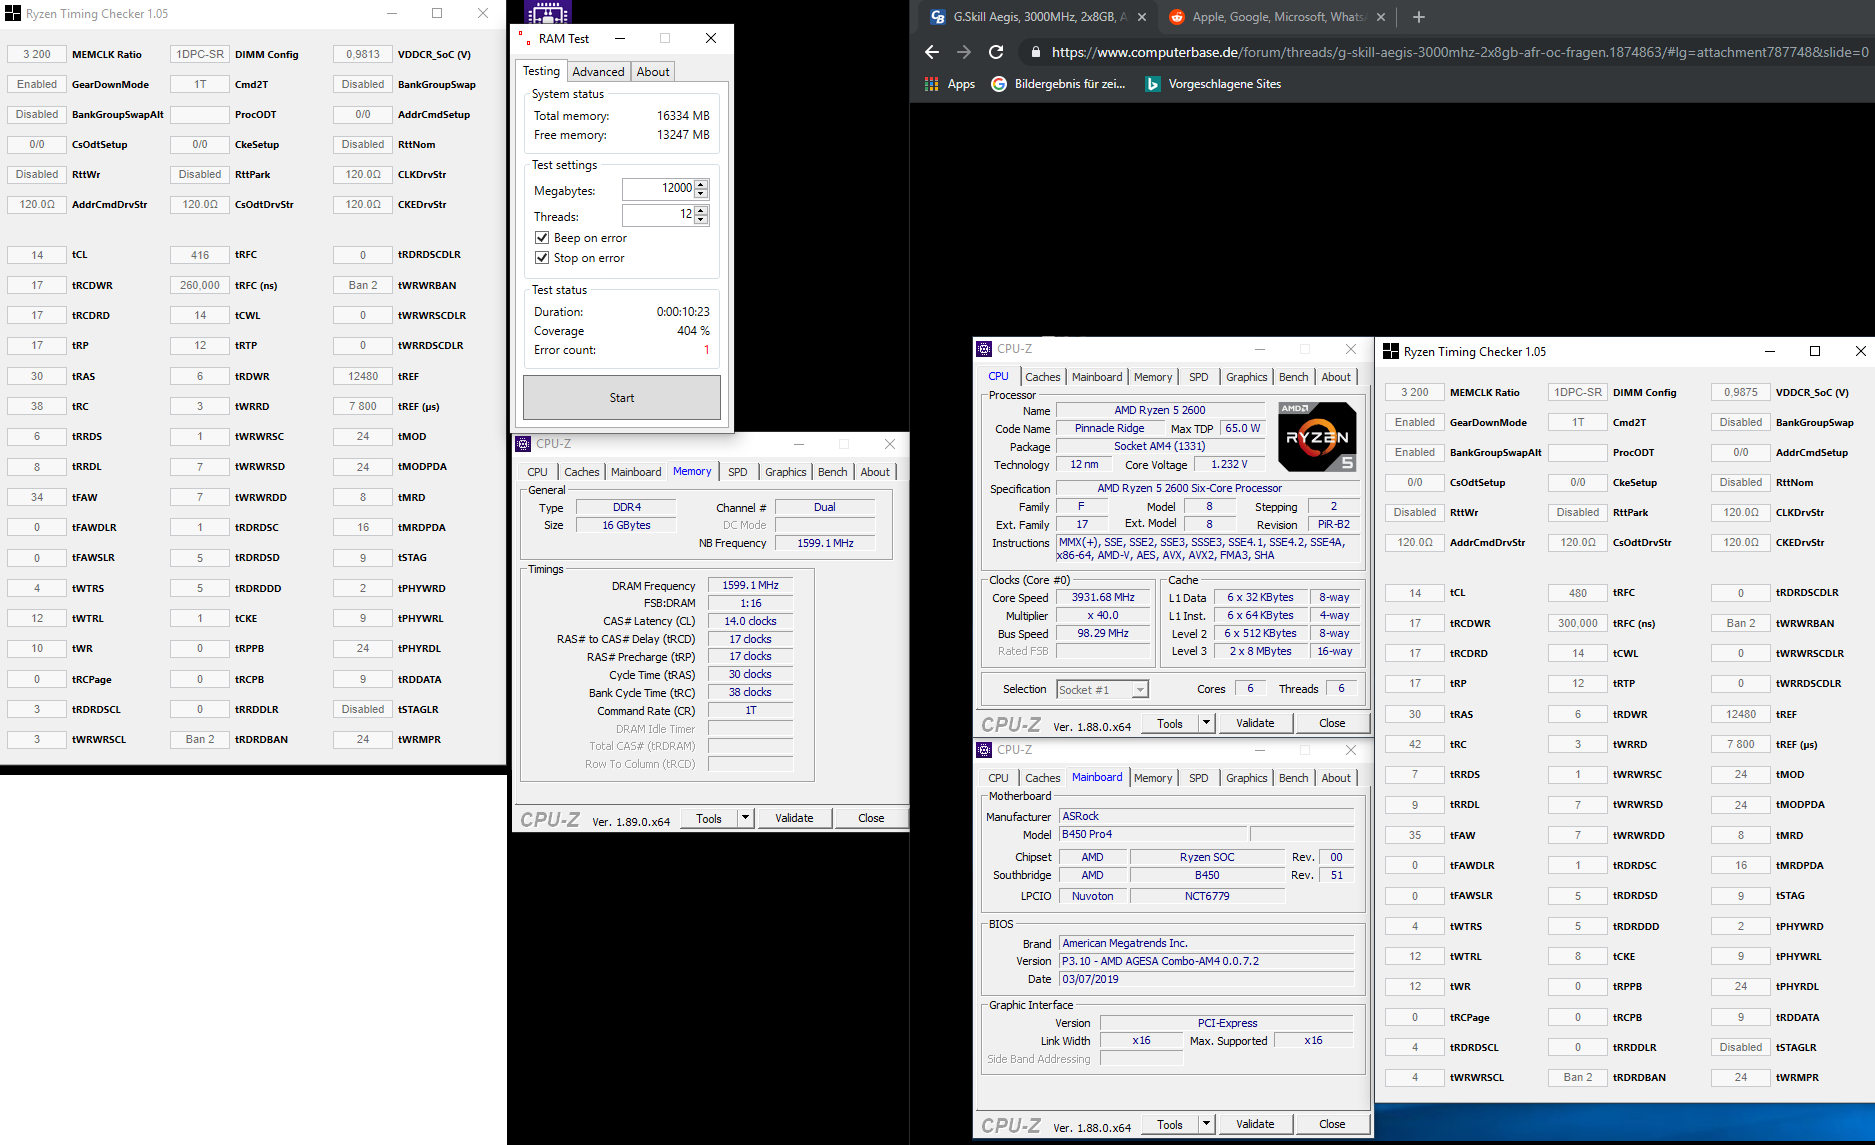Click DRAM Frequency 1599.1 MHz value

750,585
